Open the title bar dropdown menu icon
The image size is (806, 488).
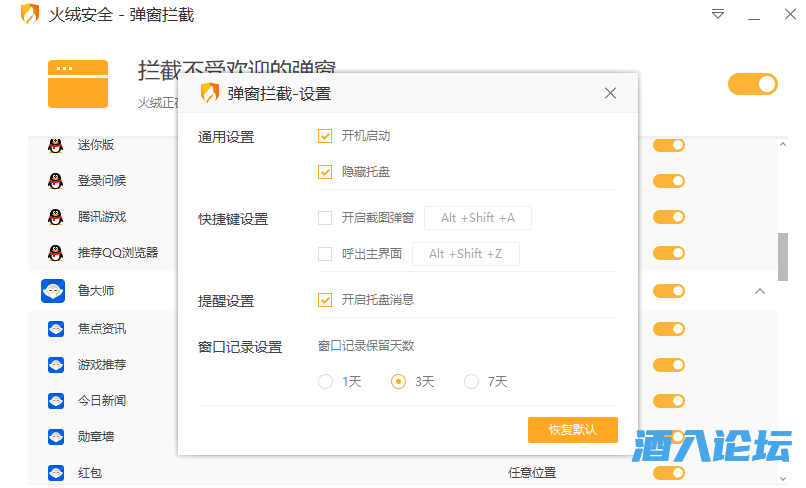718,15
